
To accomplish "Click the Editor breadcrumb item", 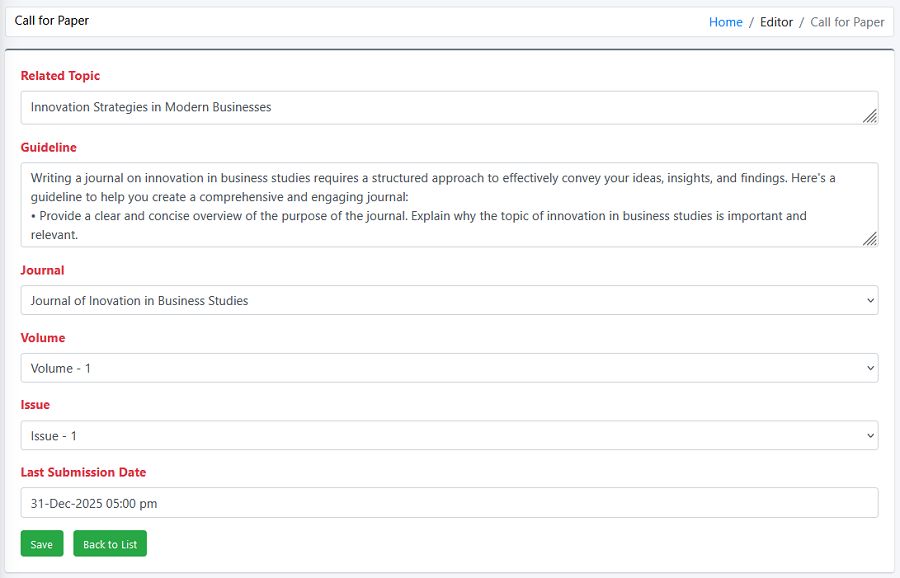I will [776, 22].
